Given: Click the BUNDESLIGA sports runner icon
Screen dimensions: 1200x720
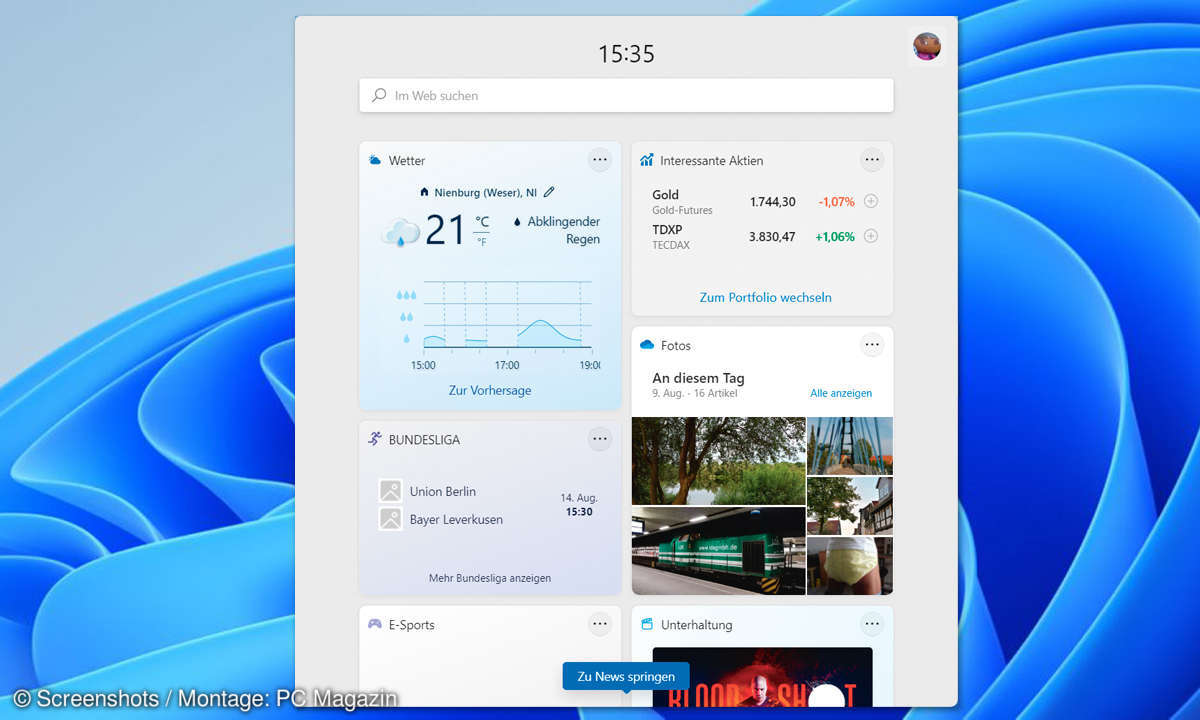Looking at the screenshot, I should tap(375, 439).
